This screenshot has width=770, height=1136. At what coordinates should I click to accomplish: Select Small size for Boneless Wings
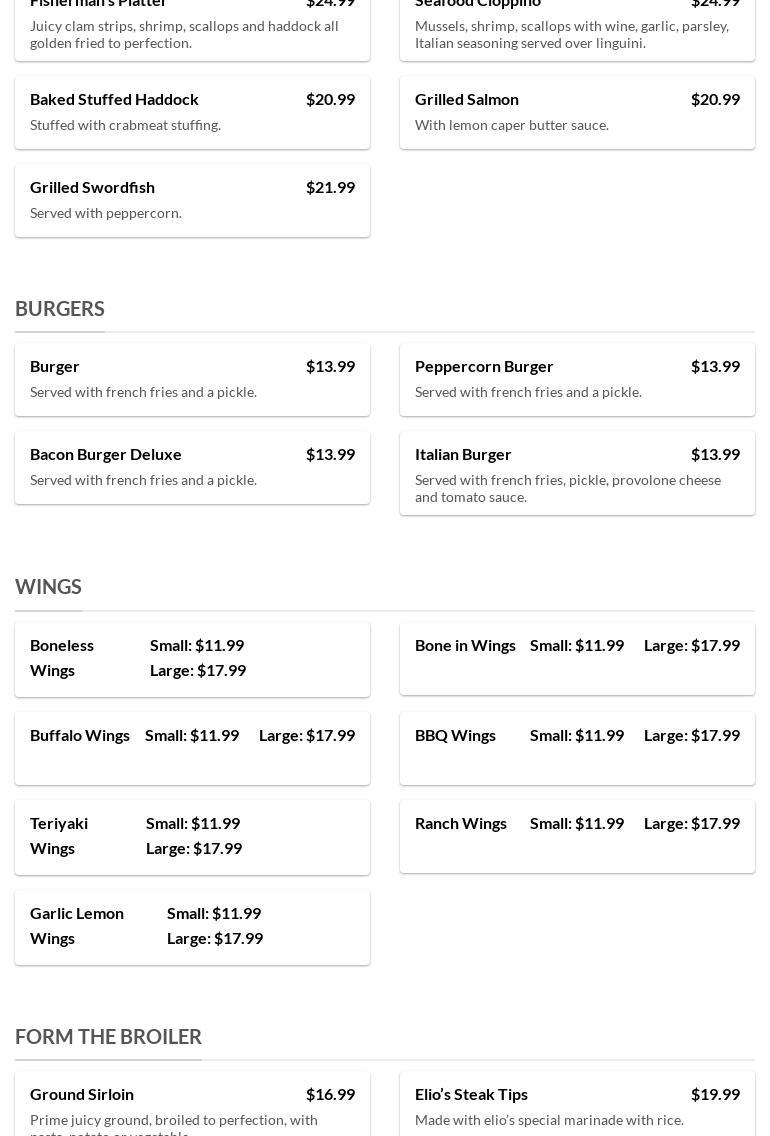197,645
